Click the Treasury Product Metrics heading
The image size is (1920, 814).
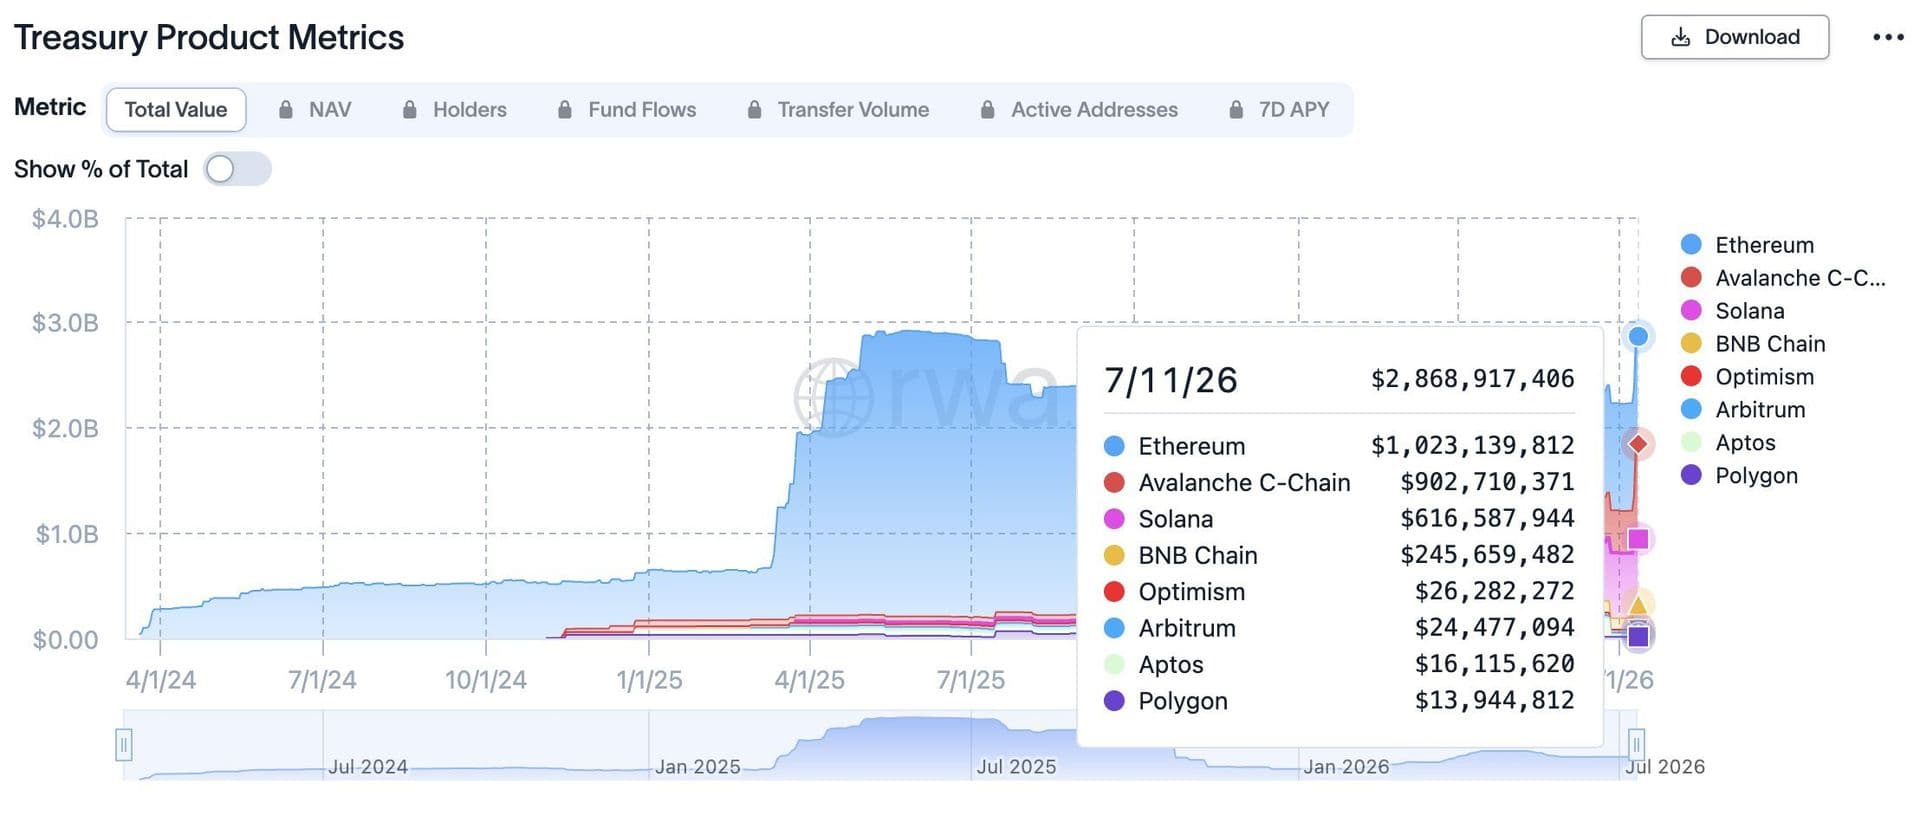tap(209, 37)
